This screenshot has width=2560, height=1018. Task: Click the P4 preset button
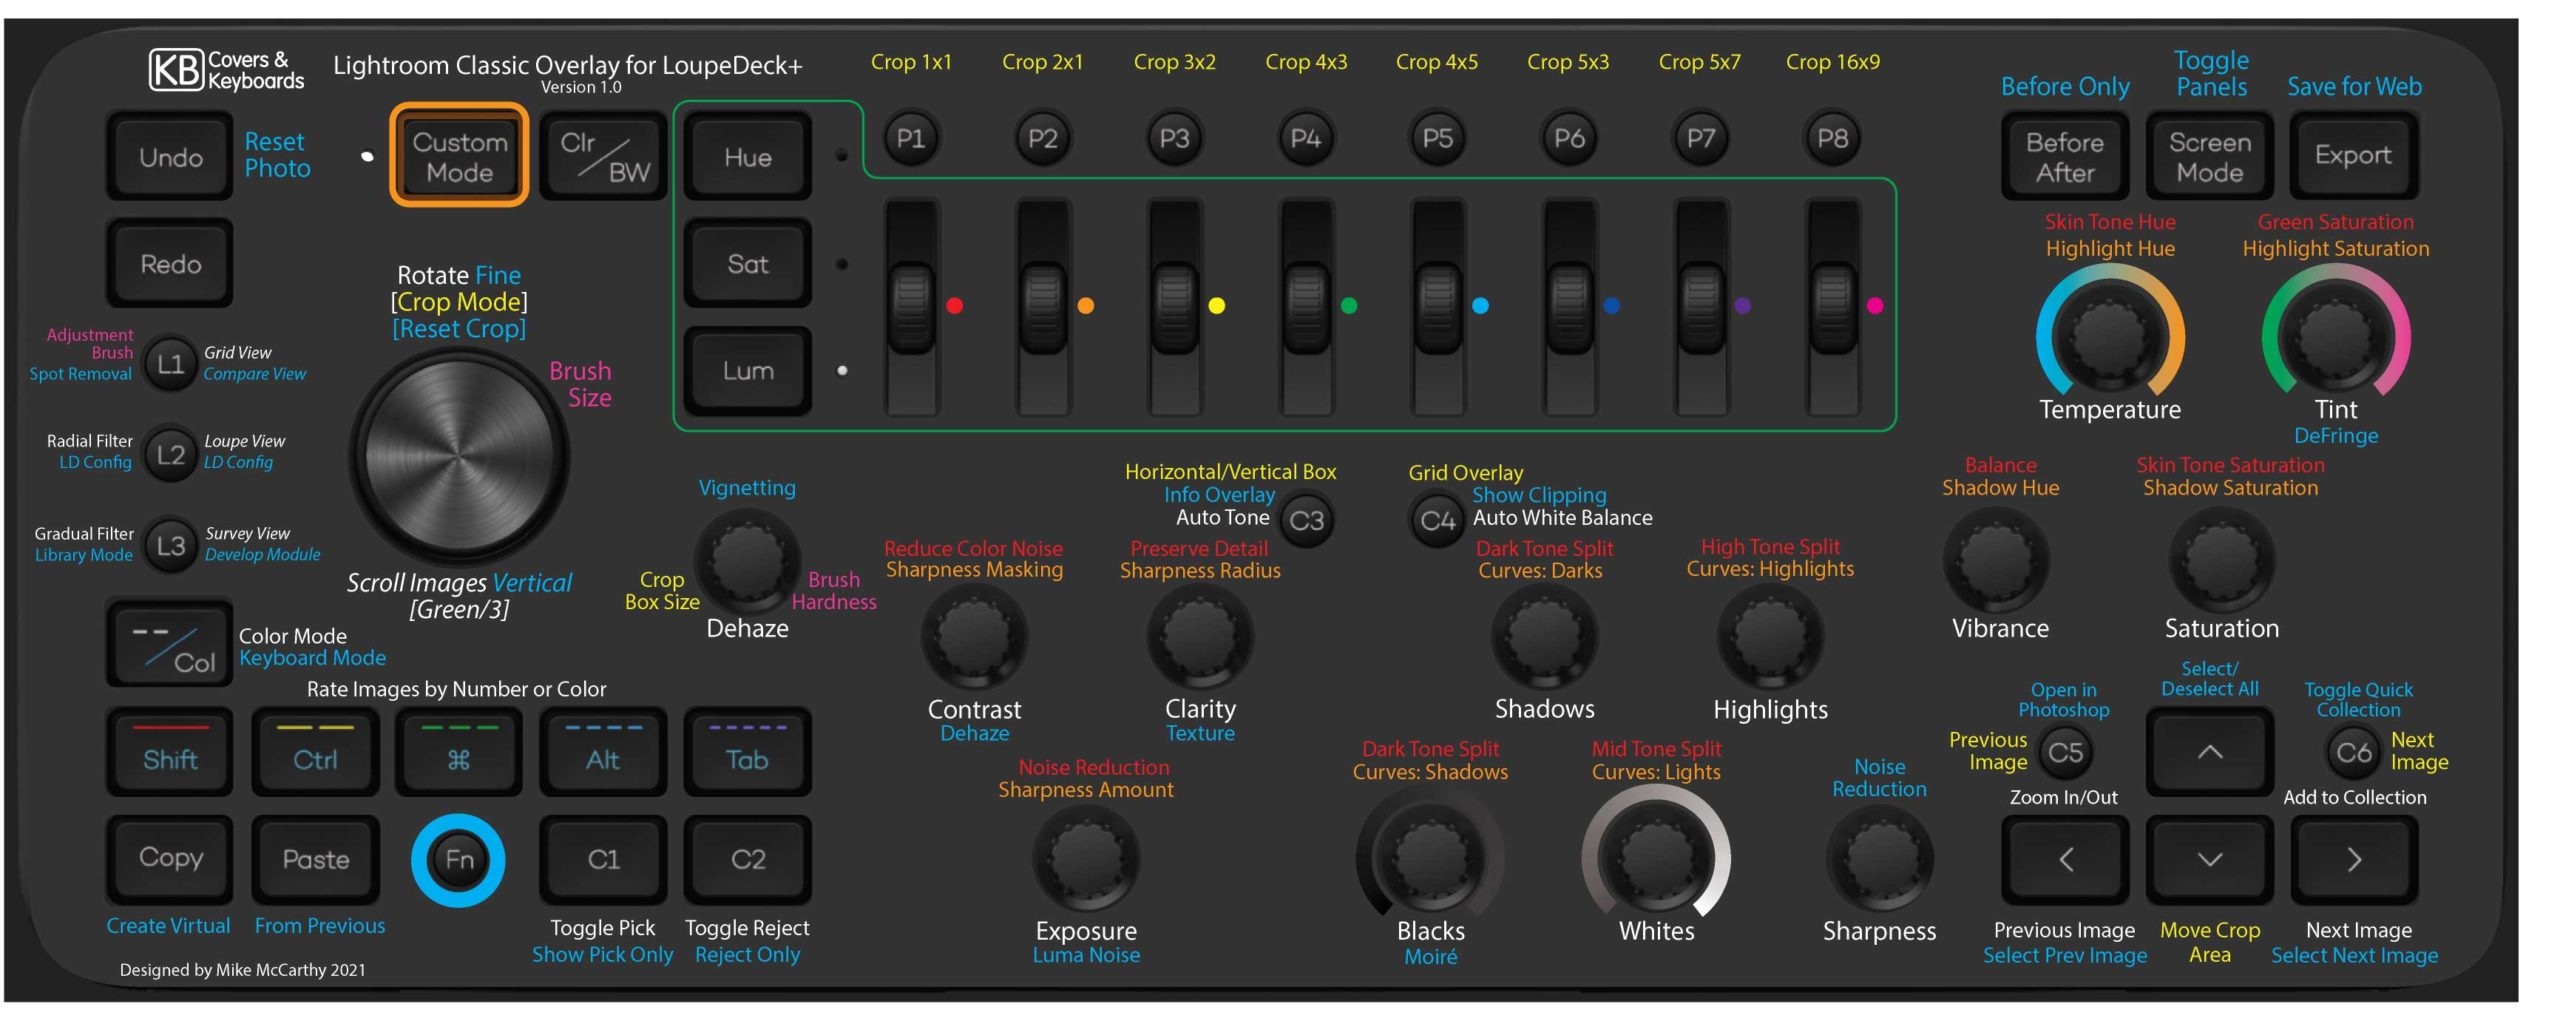(1305, 138)
